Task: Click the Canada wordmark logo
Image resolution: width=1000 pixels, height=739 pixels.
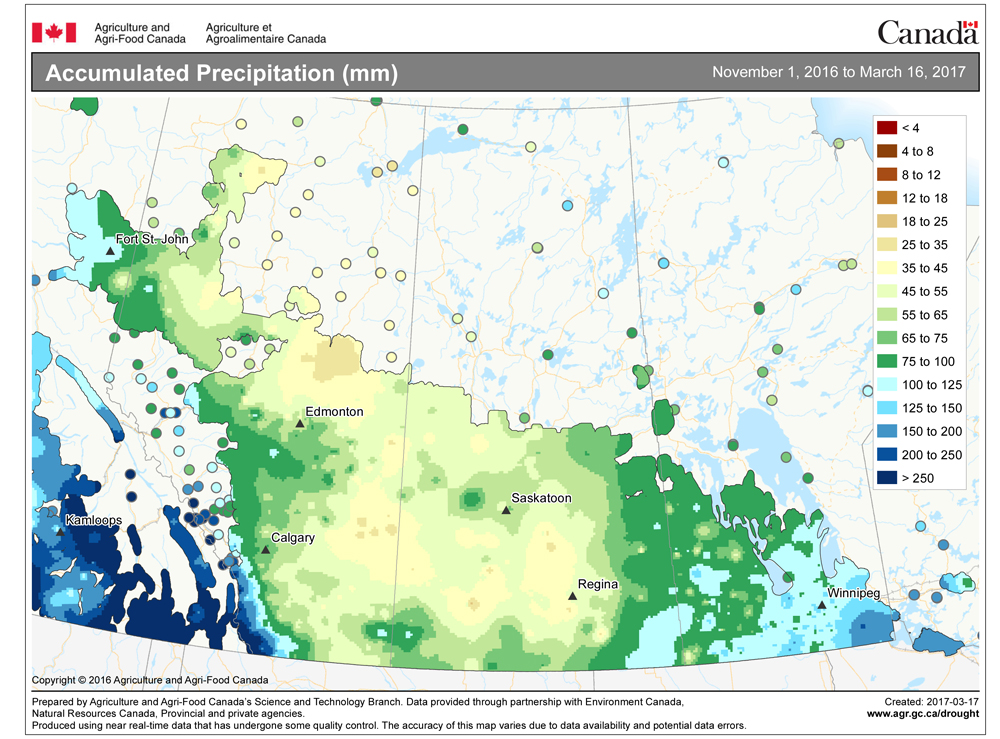Action: point(927,32)
